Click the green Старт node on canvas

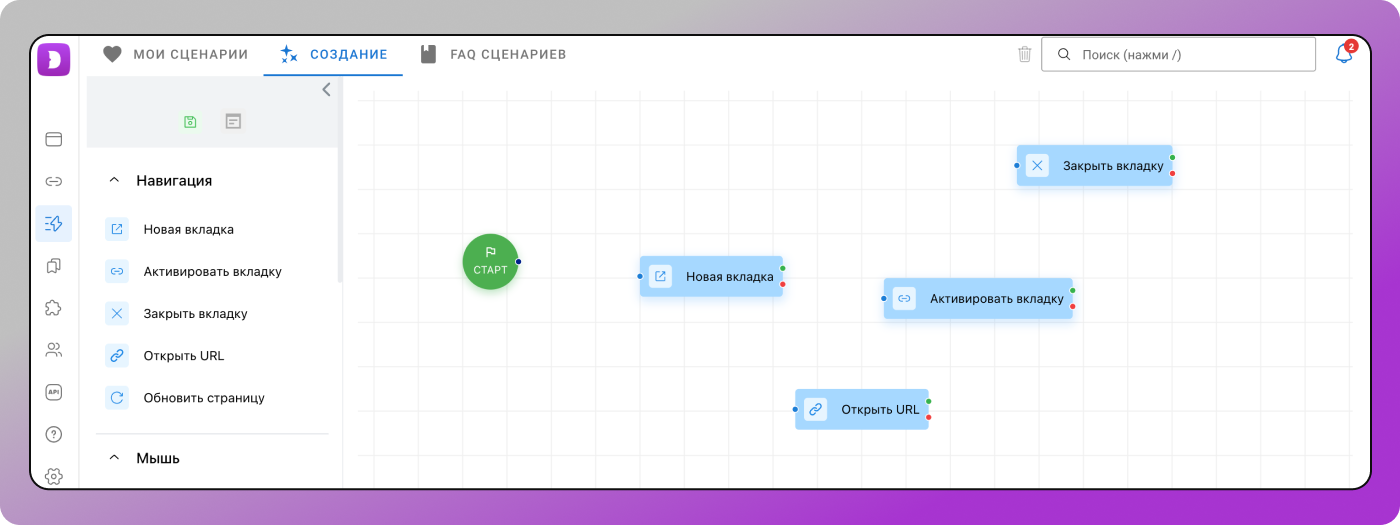click(x=490, y=262)
